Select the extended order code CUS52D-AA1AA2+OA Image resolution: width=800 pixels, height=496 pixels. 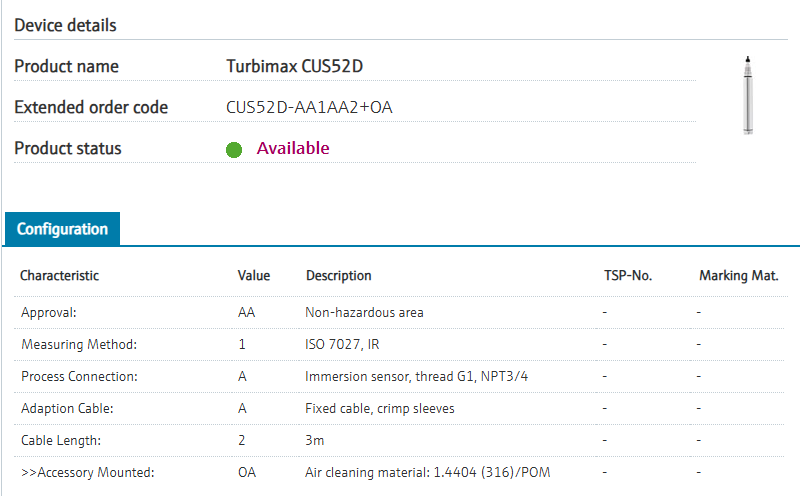pyautogui.click(x=309, y=107)
